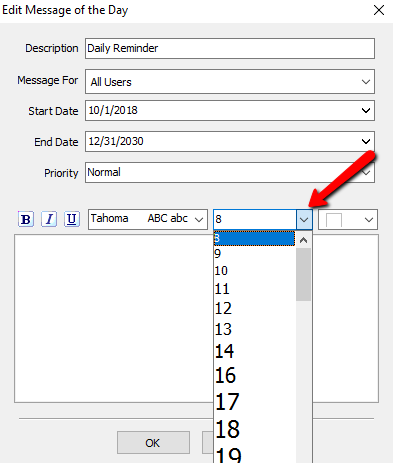Click the Priority Normal field

pyautogui.click(x=230, y=172)
